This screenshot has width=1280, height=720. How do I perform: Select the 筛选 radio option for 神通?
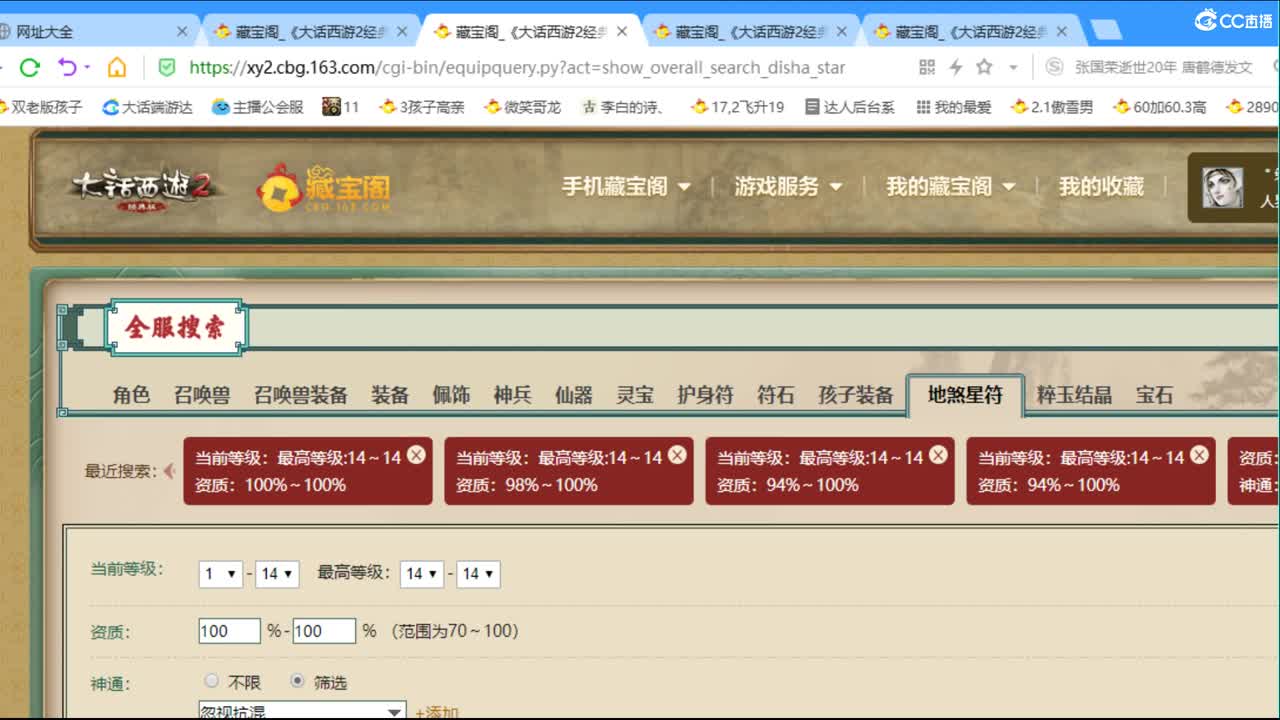click(297, 681)
